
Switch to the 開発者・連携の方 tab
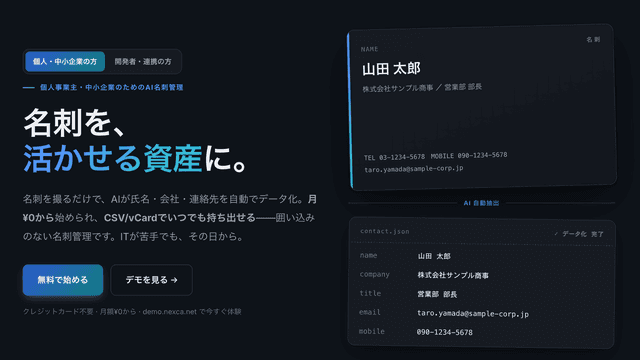point(143,62)
